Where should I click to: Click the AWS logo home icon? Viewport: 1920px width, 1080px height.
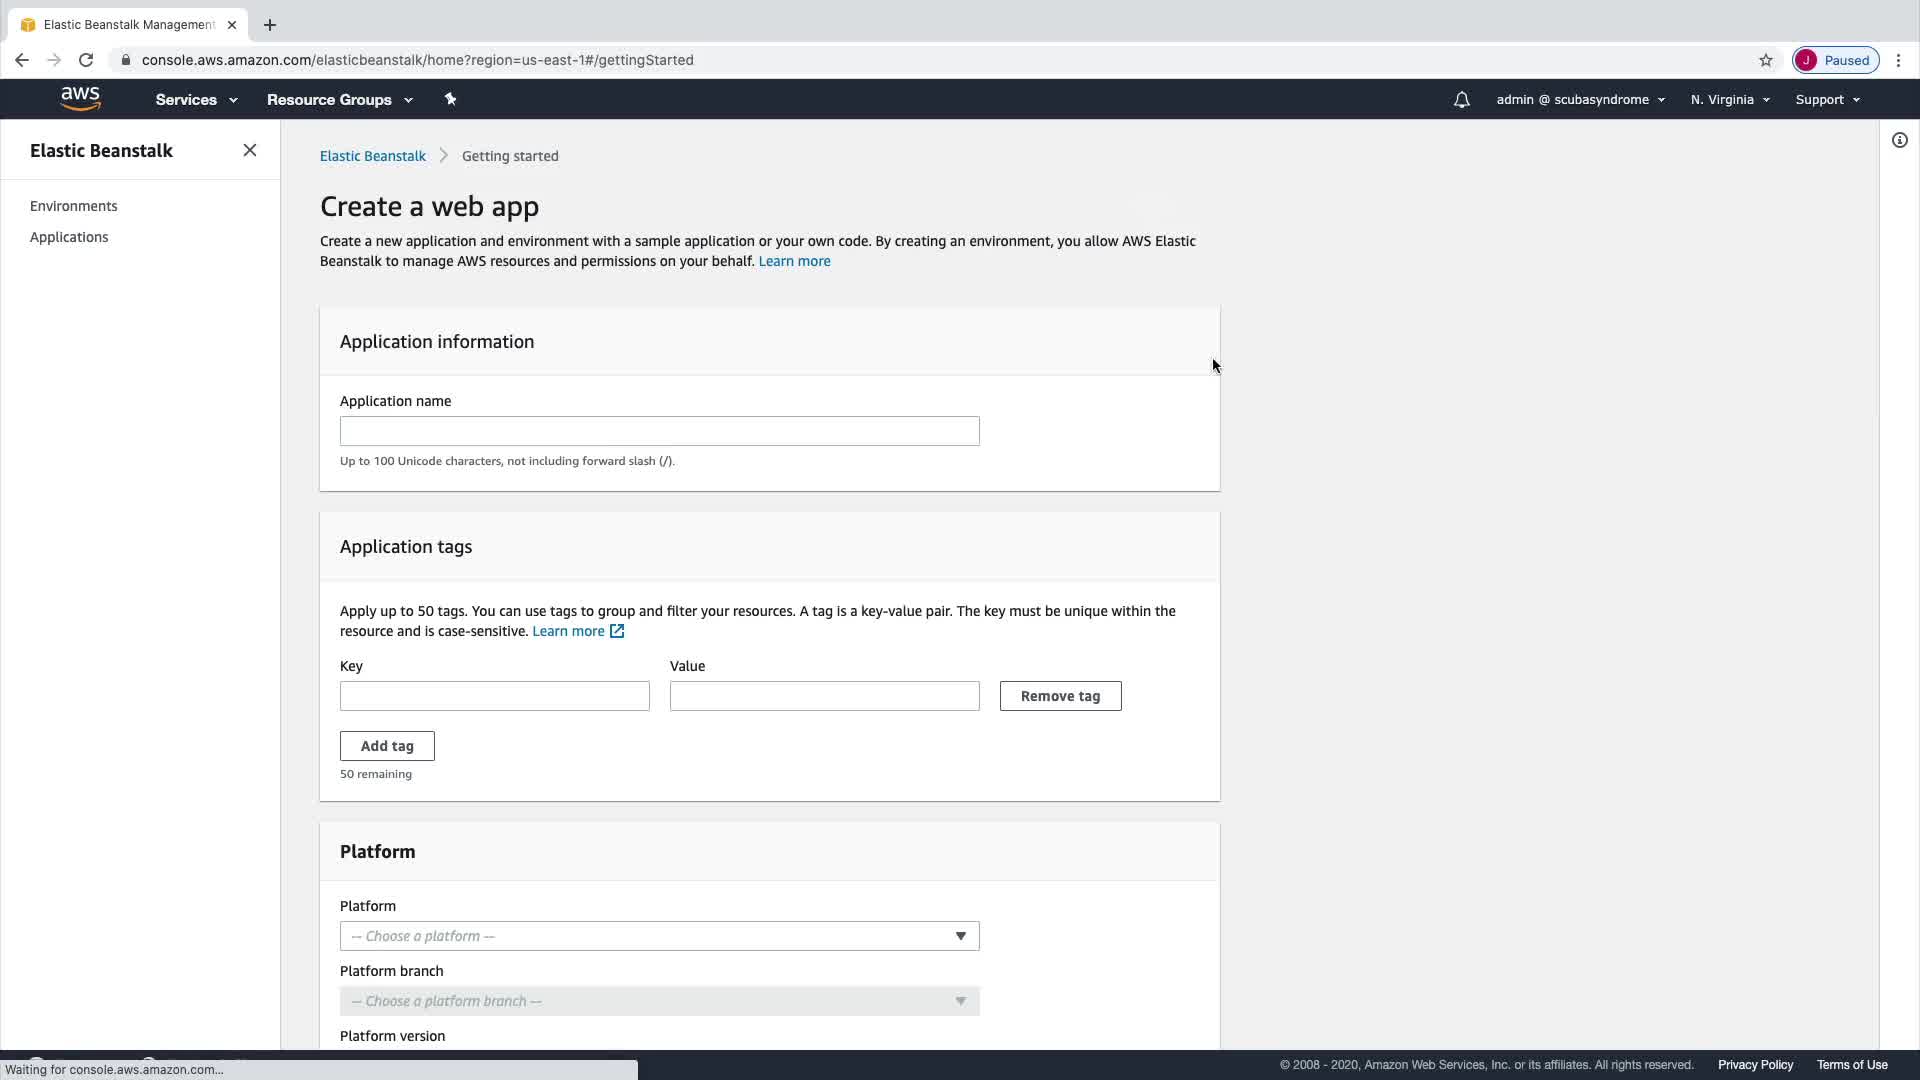[x=80, y=99]
